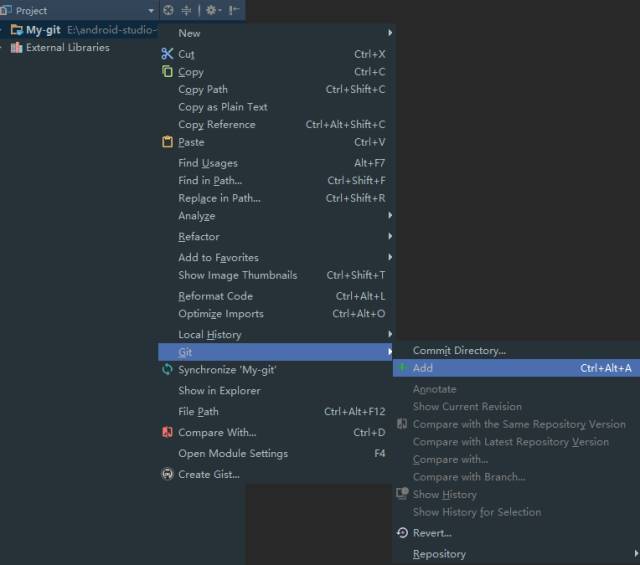
Task: Click the Synchronize refresh icon
Action: tap(167, 369)
